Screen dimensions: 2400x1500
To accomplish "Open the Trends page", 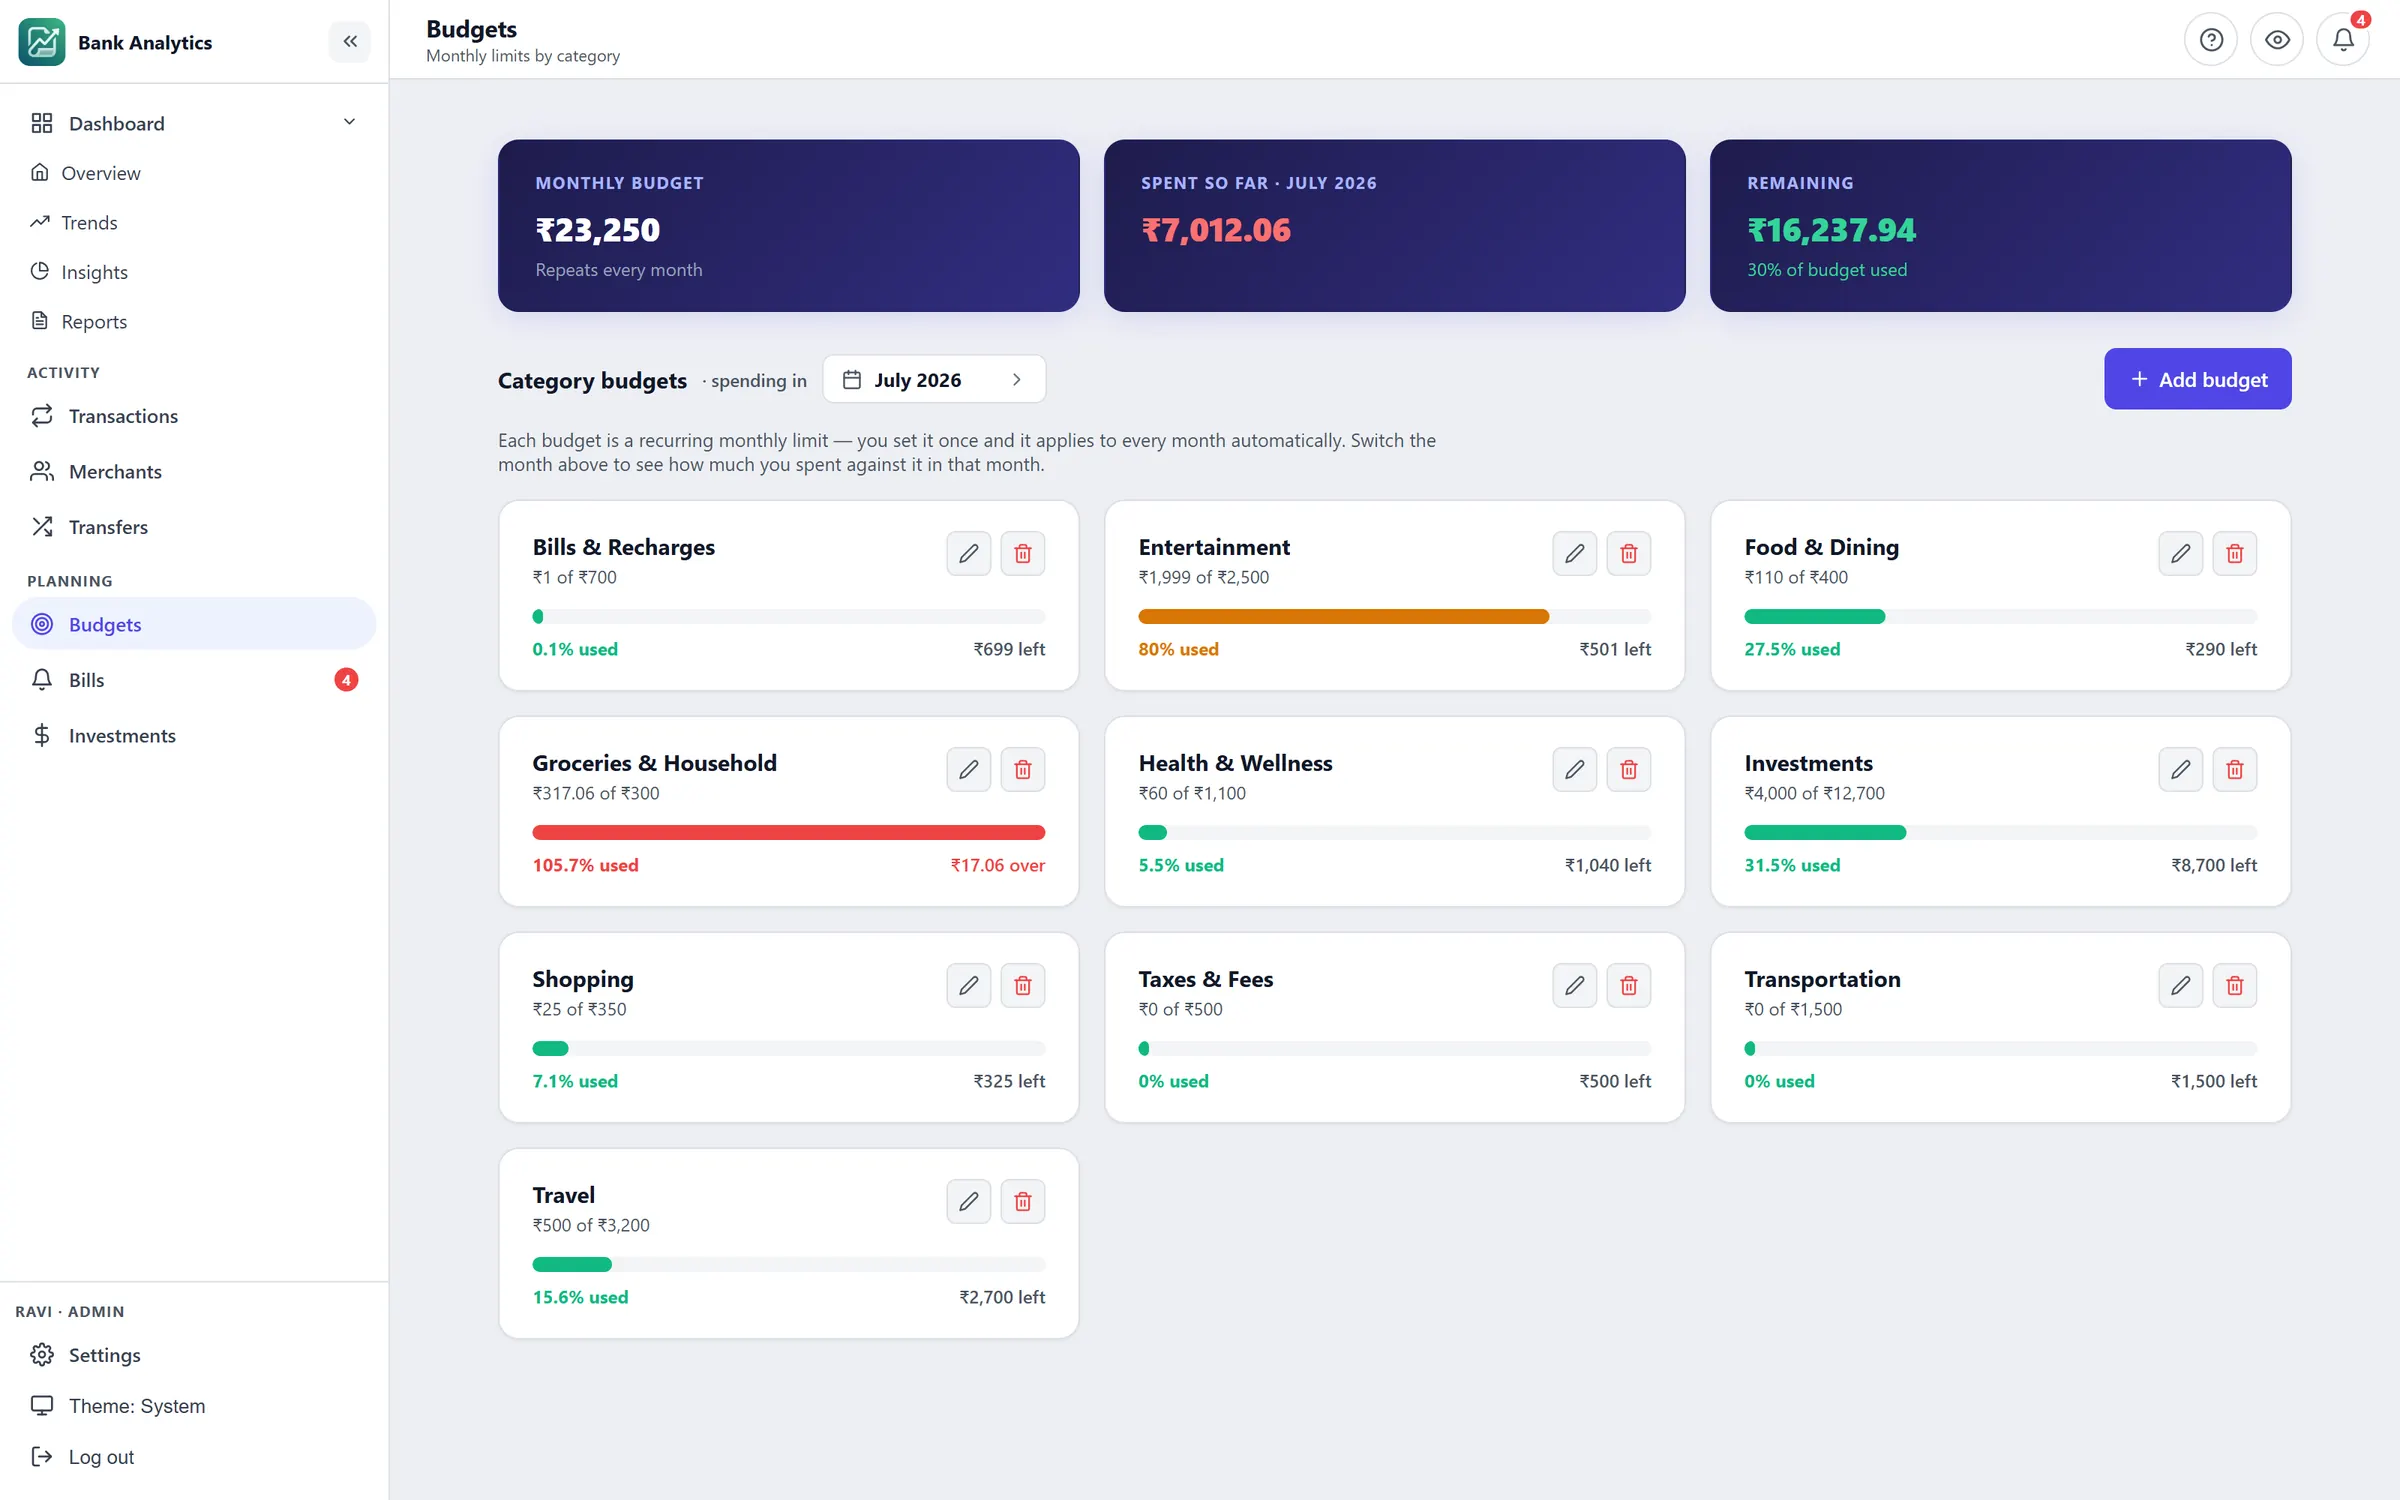I will [x=193, y=222].
